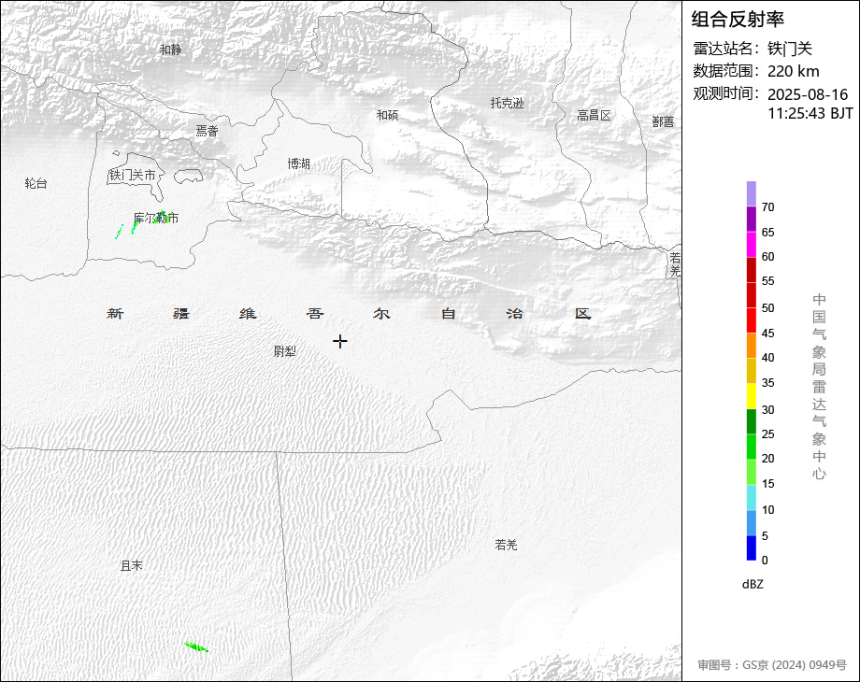
Task: Click the 和静 map label
Action: (x=170, y=49)
